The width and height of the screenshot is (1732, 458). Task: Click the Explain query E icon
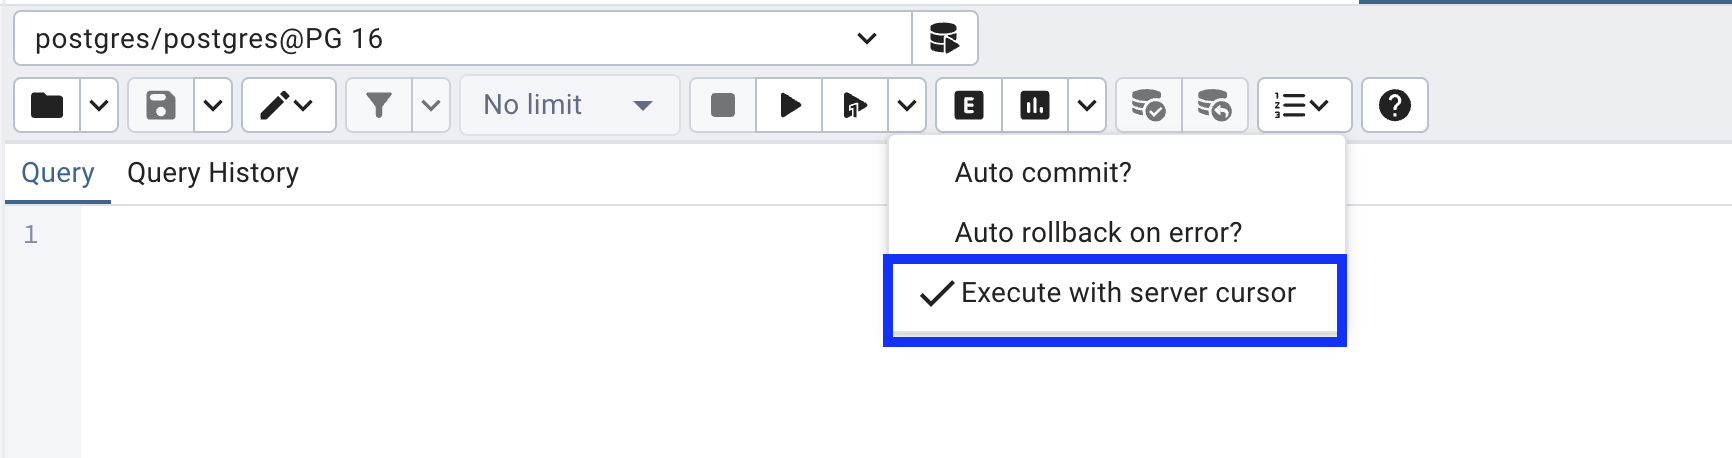[969, 105]
